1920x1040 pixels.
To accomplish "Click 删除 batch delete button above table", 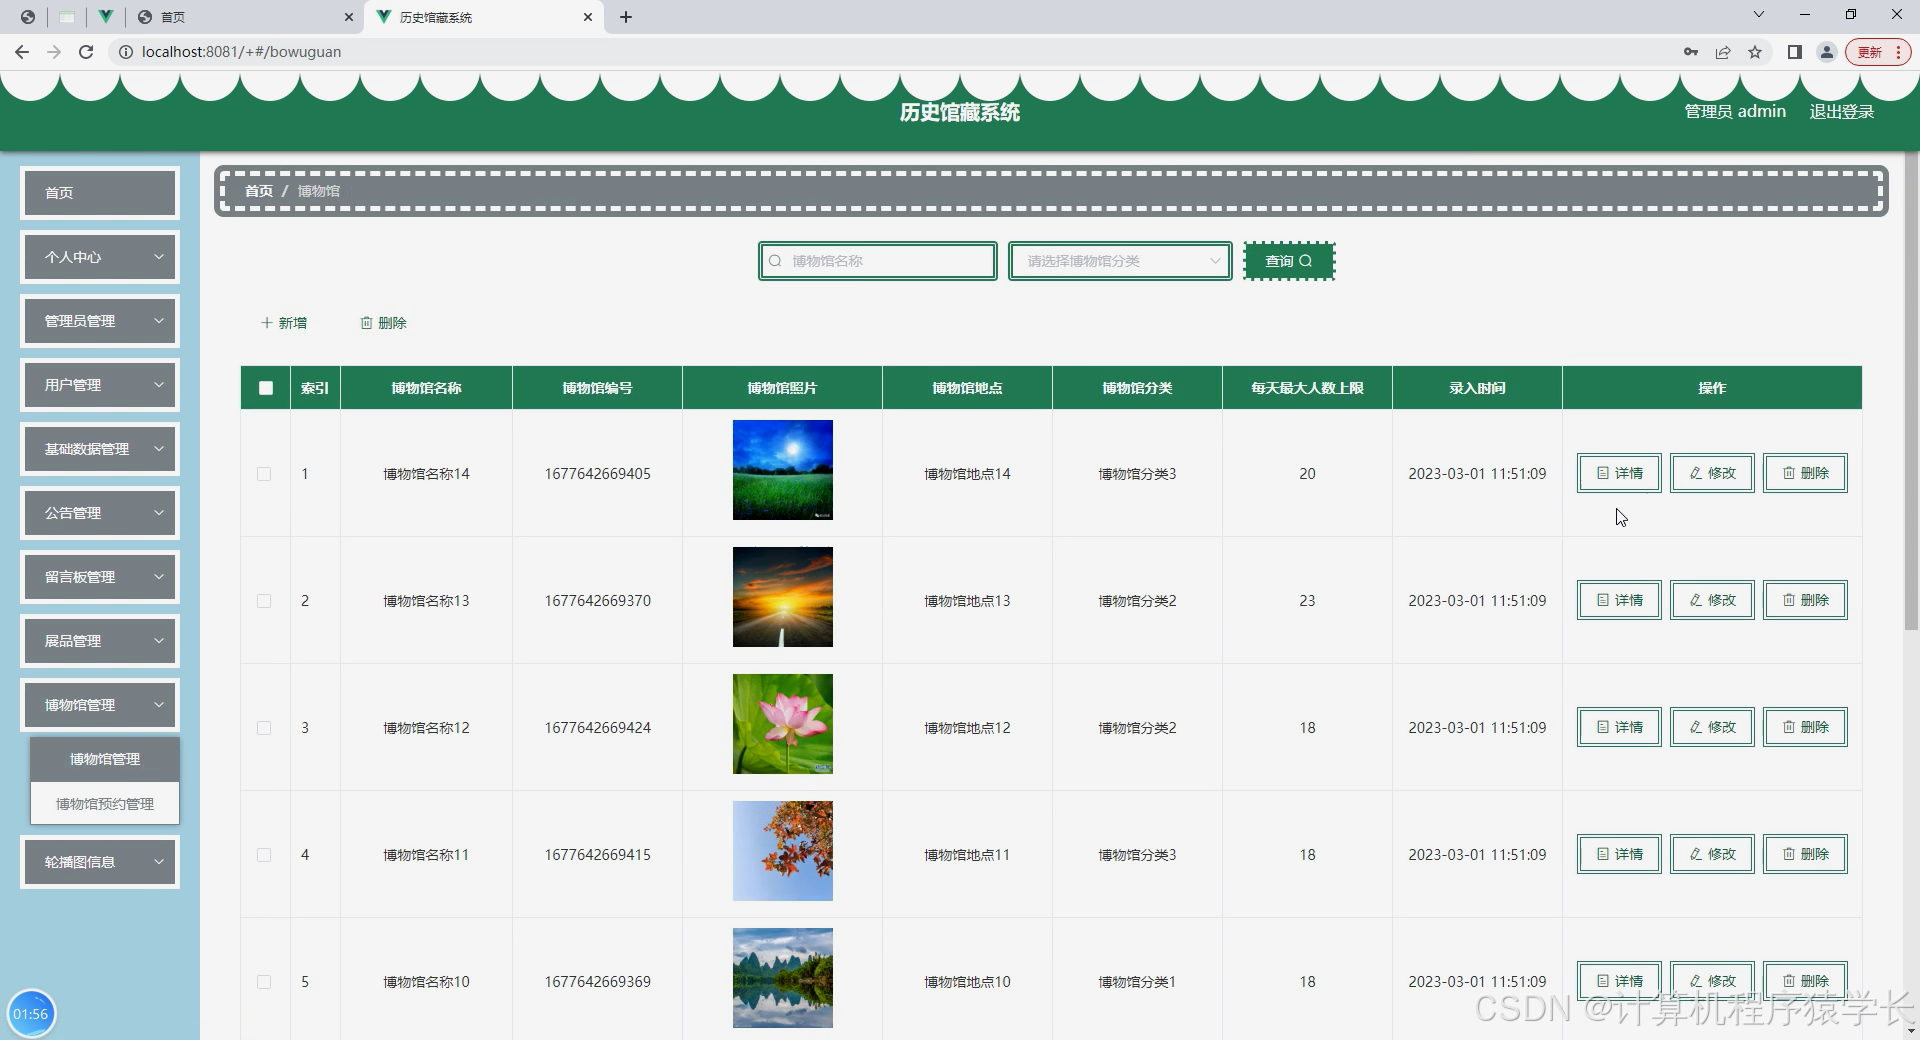I will pyautogui.click(x=383, y=323).
